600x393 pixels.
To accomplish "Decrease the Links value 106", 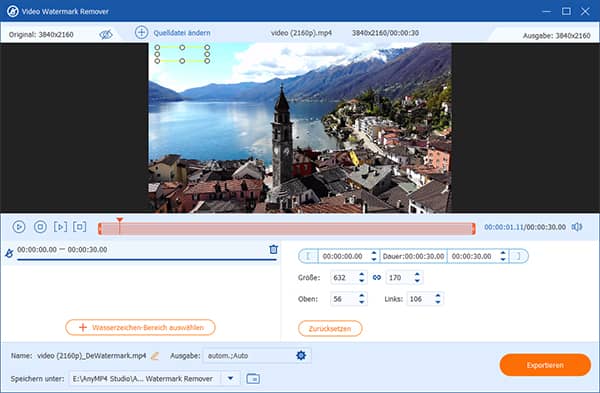I will (438, 302).
